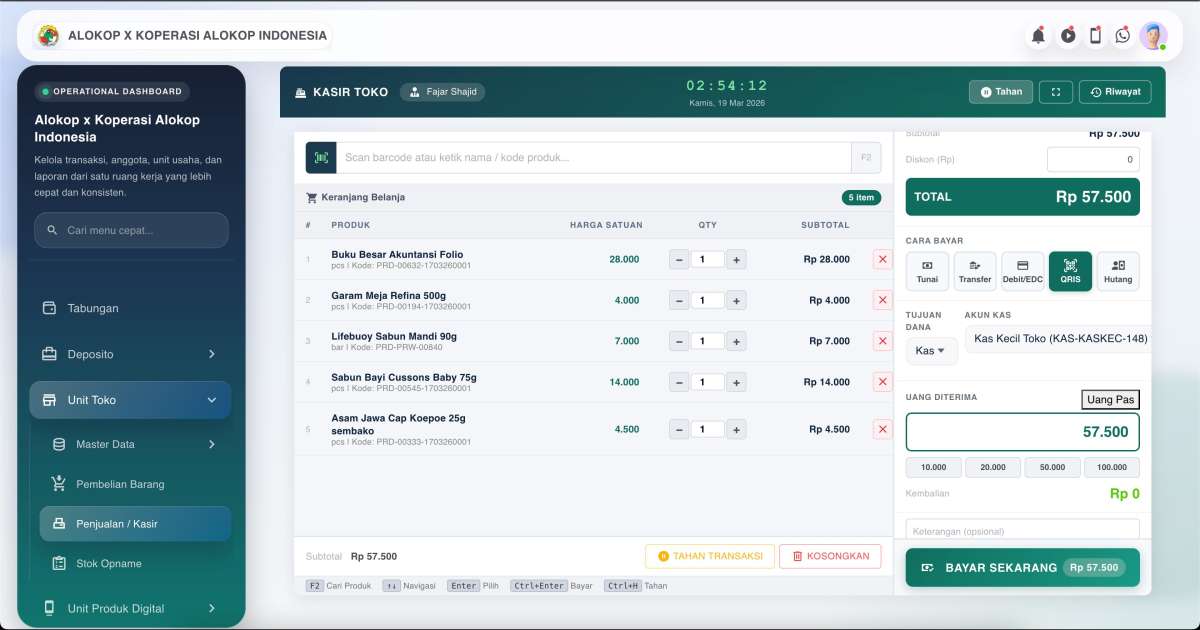Select Tunai payment method

pos(927,271)
